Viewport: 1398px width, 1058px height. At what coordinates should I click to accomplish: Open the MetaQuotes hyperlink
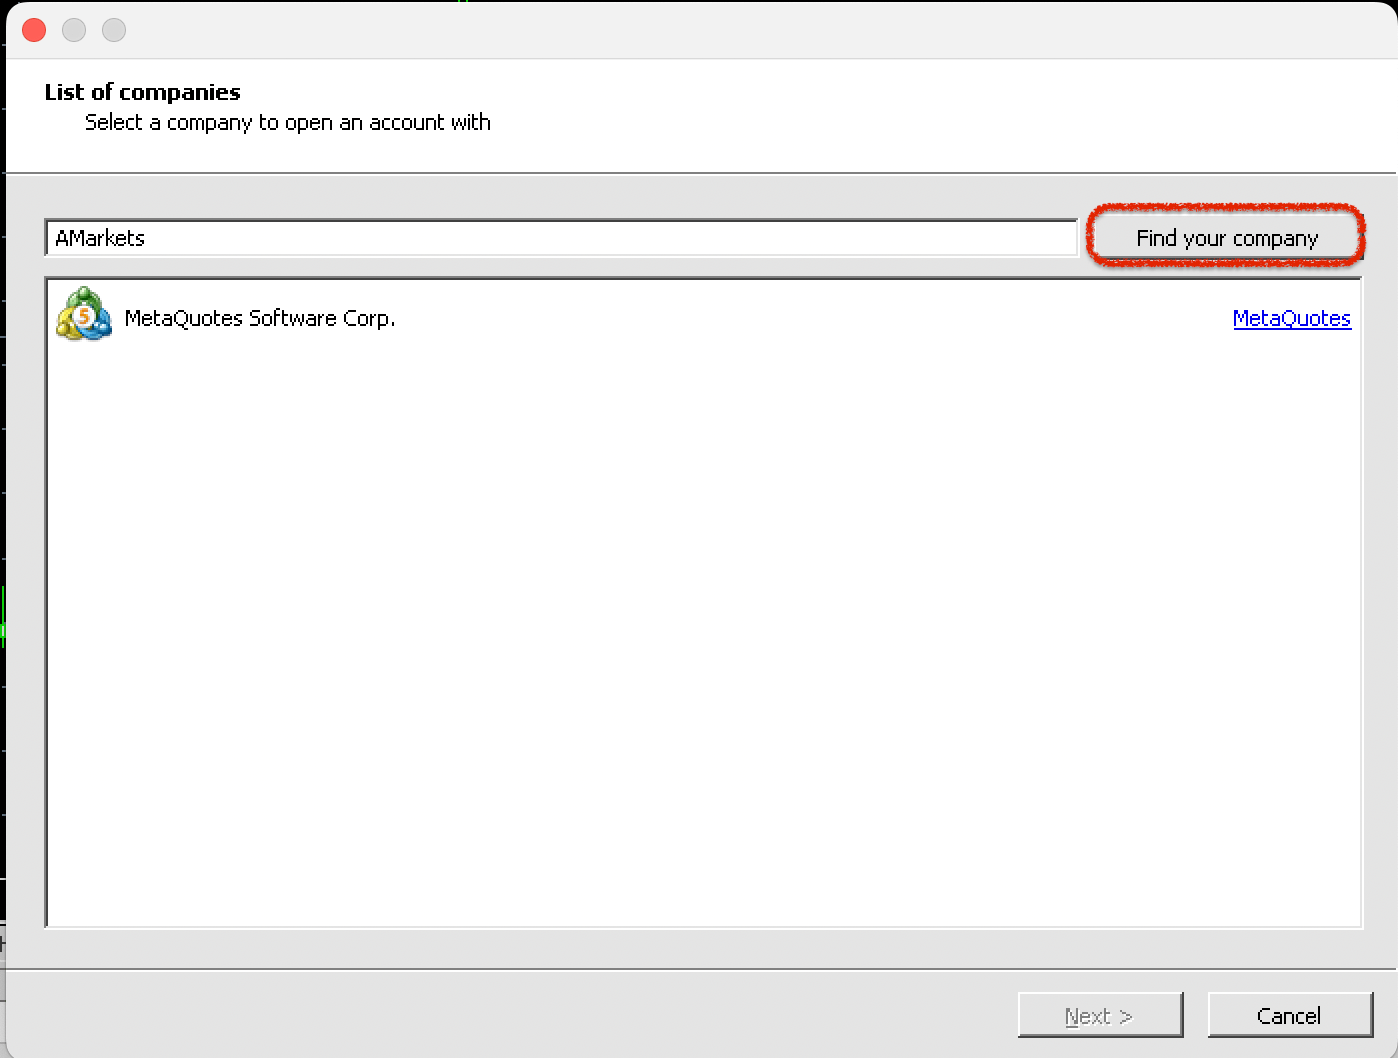tap(1291, 318)
